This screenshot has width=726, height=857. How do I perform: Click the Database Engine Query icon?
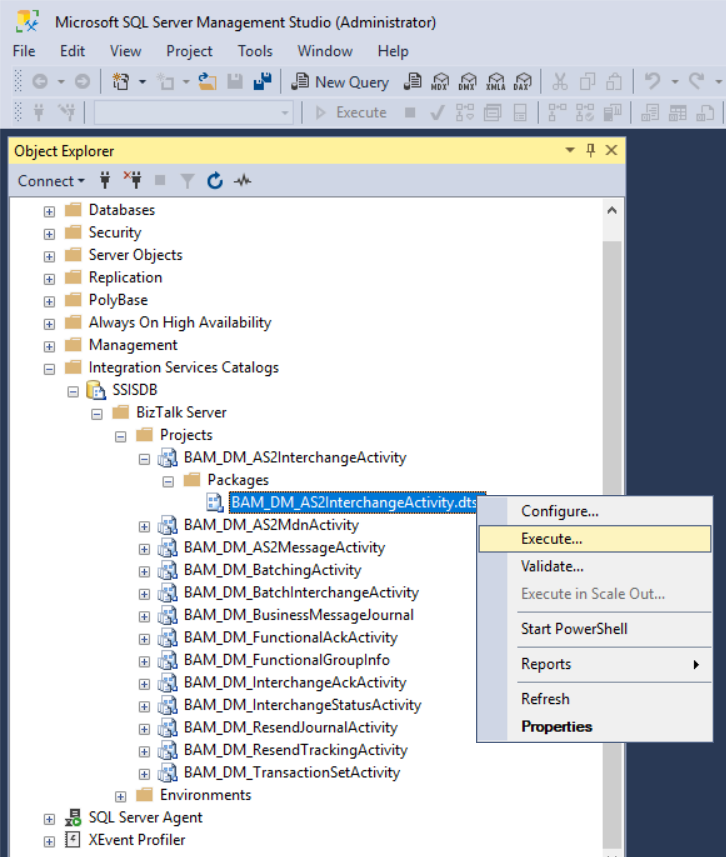click(413, 82)
